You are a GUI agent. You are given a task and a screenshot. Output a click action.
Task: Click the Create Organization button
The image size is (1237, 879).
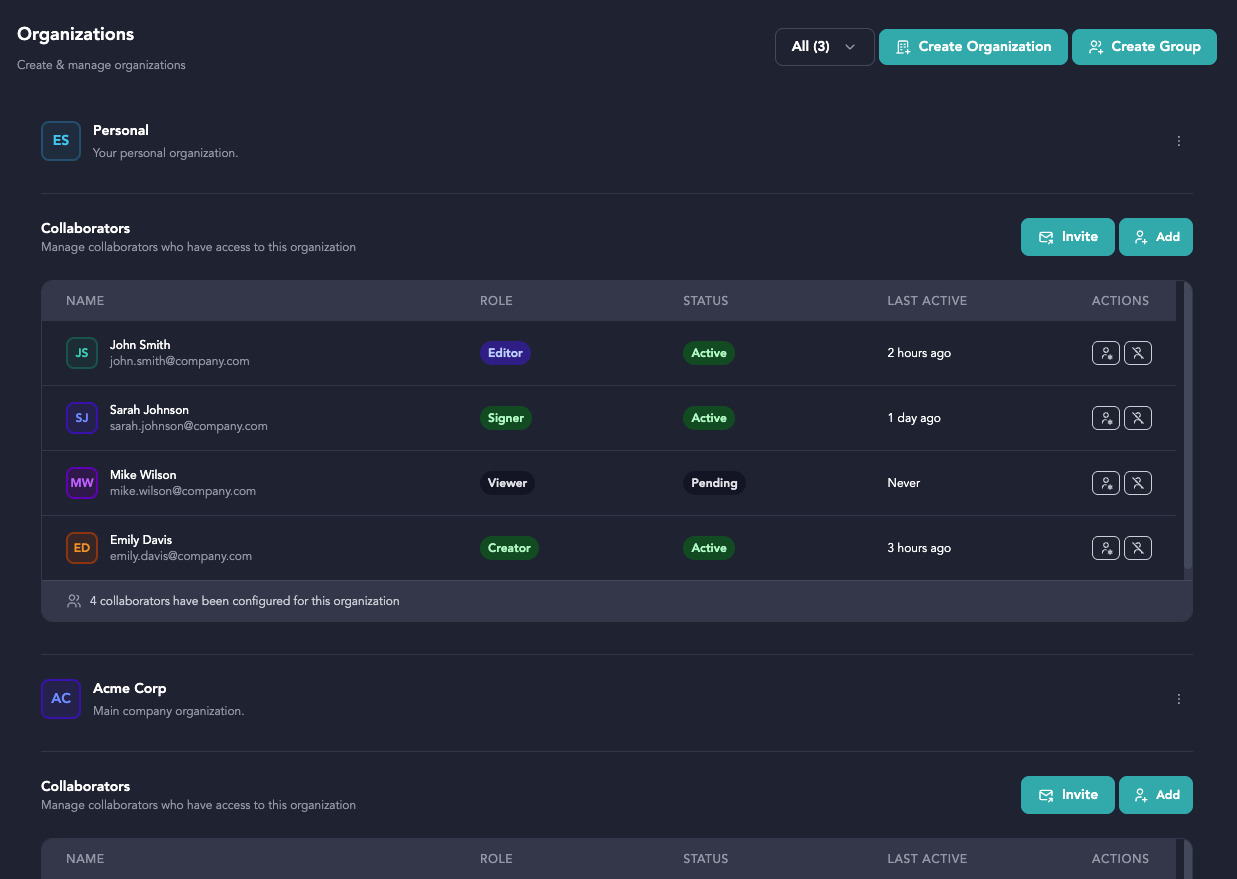click(x=972, y=46)
